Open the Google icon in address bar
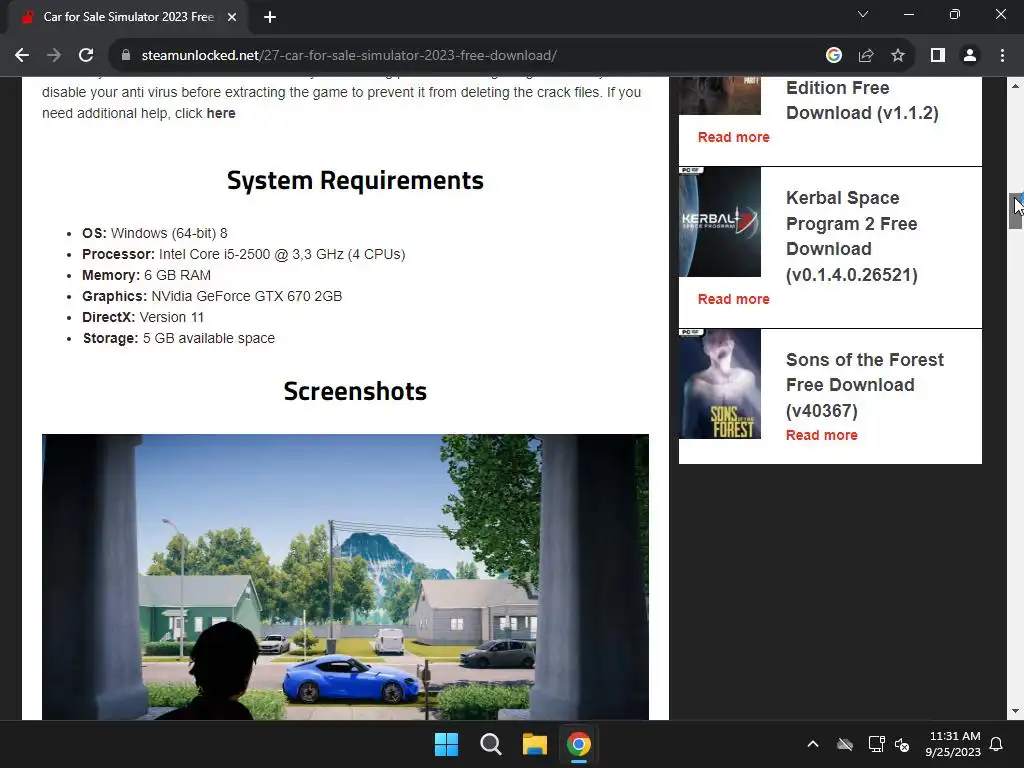The width and height of the screenshot is (1024, 768). (x=833, y=56)
